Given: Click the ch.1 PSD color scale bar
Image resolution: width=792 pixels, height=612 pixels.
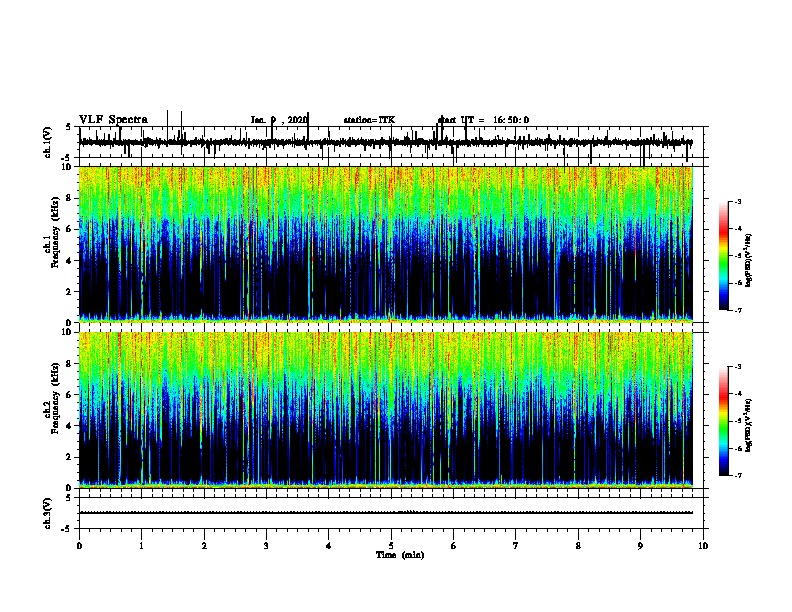Looking at the screenshot, I should [724, 256].
